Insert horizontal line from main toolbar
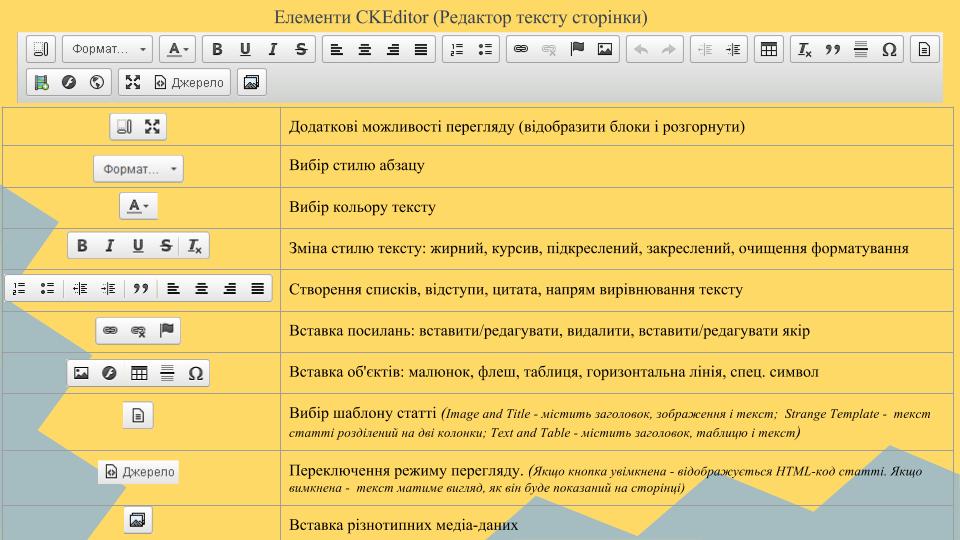The height and width of the screenshot is (540, 960). tap(861, 49)
